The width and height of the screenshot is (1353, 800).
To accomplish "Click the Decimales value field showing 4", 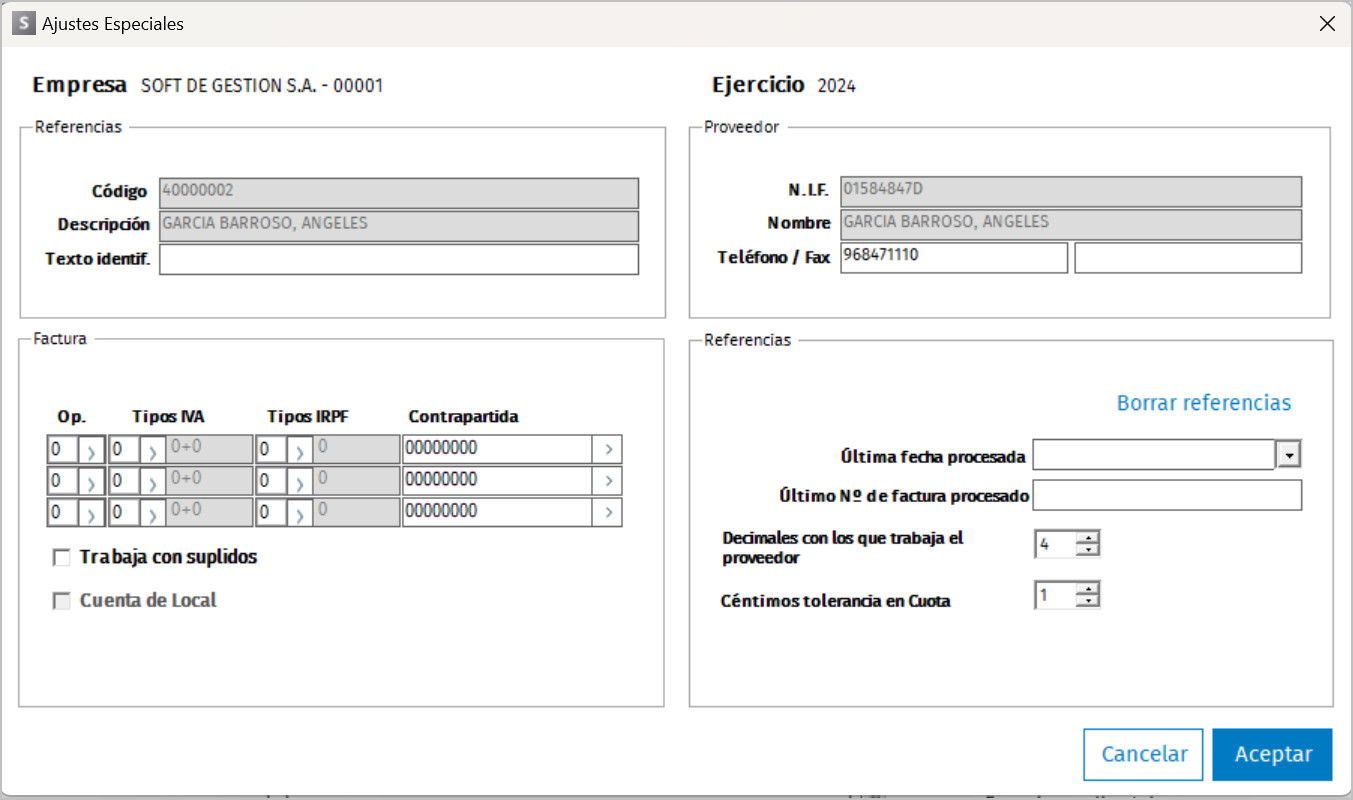I will click(1056, 545).
